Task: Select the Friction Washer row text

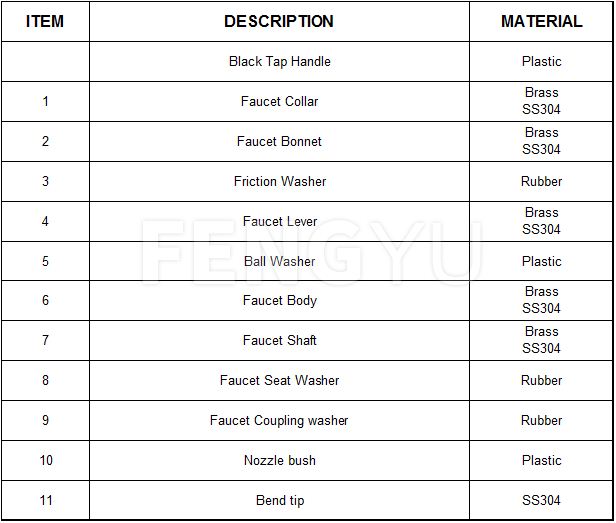Action: tap(280, 181)
